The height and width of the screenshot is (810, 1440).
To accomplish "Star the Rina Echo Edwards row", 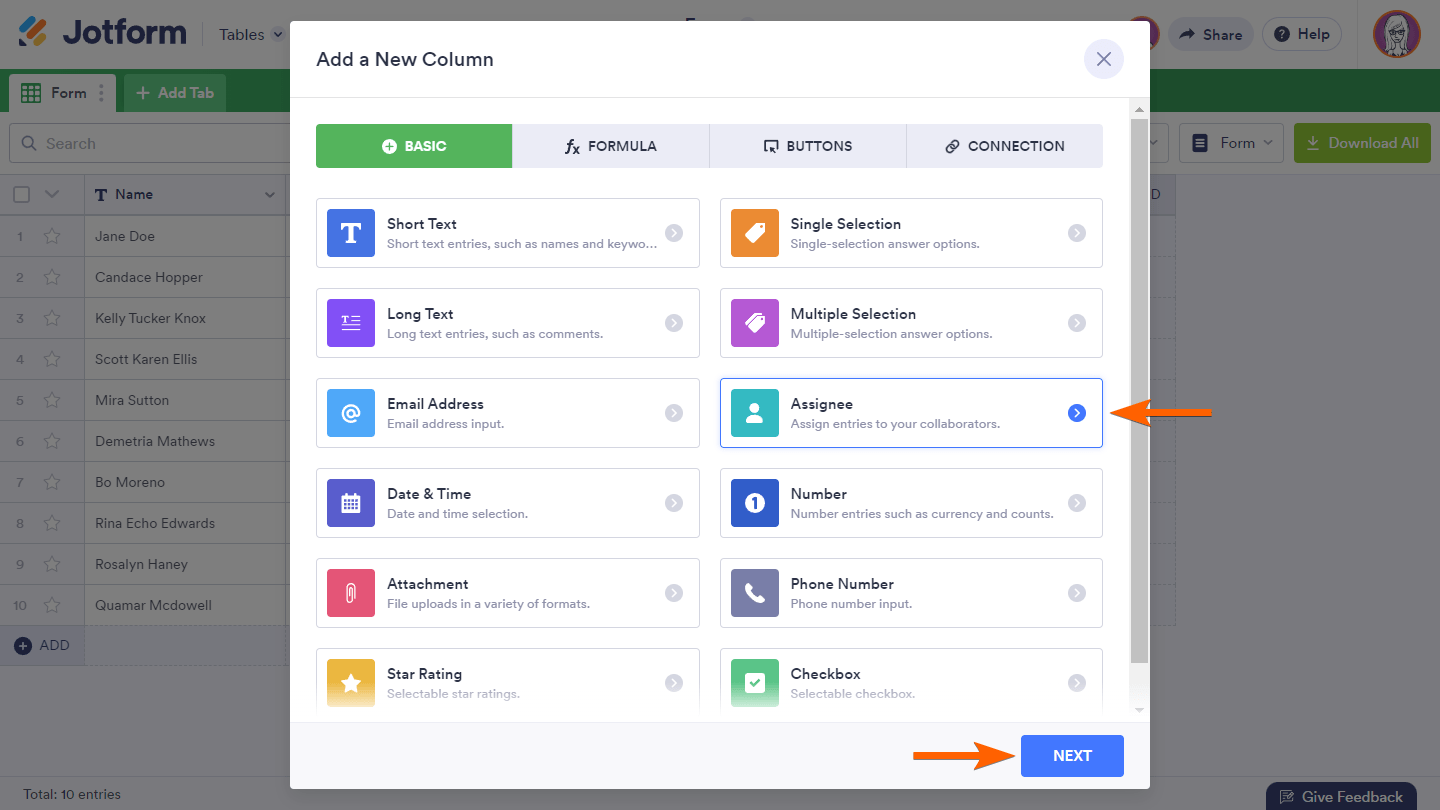I will (52, 524).
